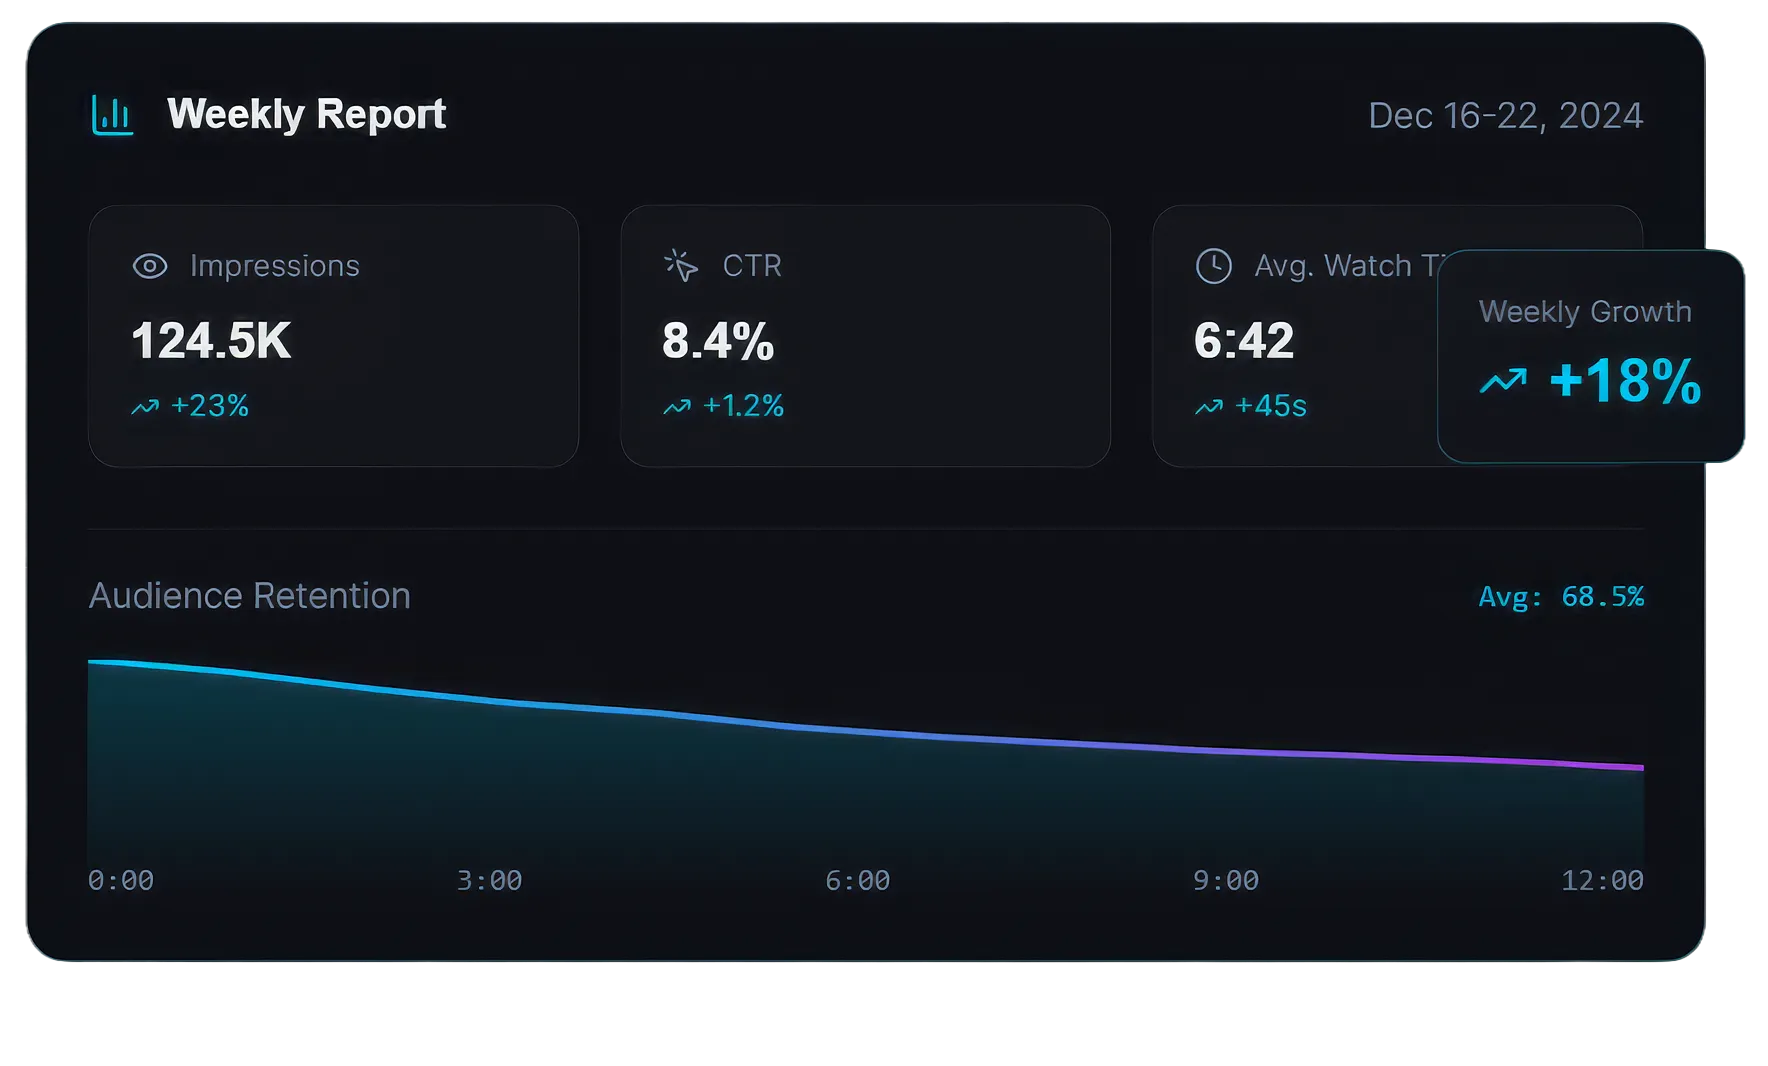Click the 6:00 marker on retention chart
The image size is (1768, 1066).
point(857,881)
